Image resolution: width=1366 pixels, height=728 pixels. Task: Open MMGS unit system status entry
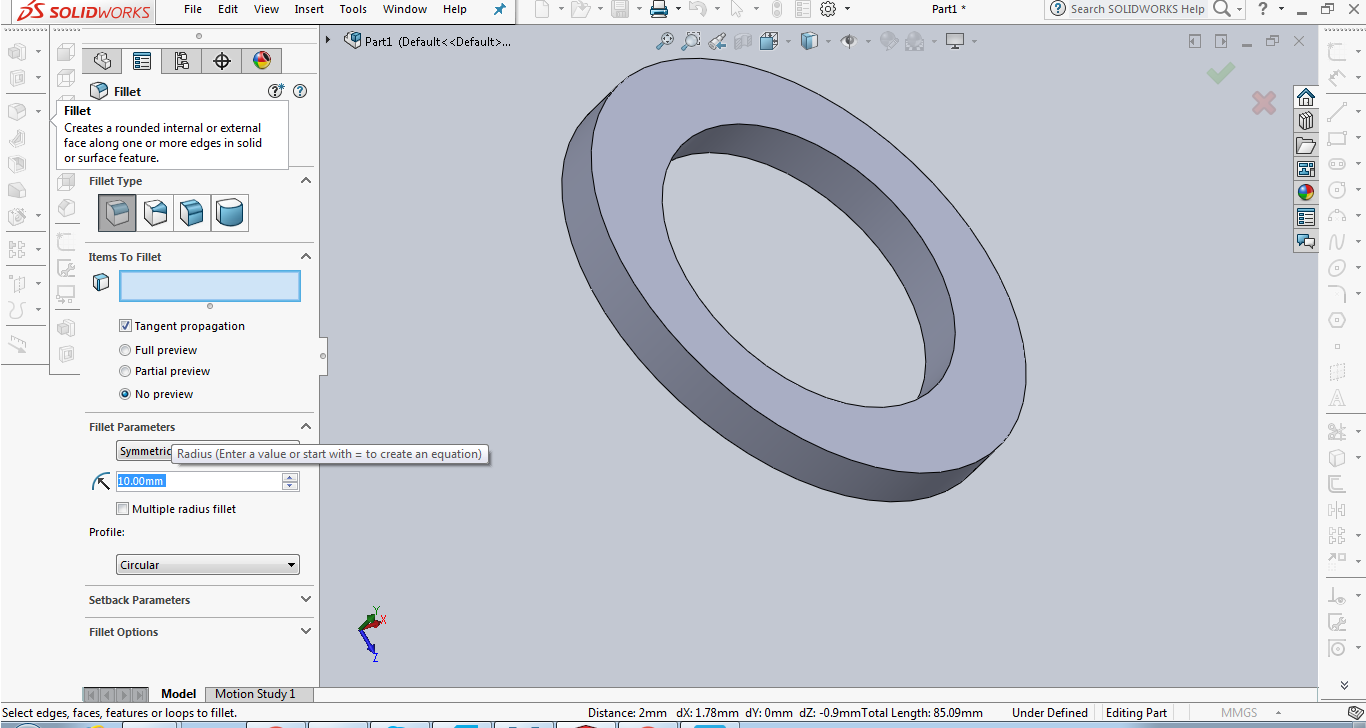tap(1239, 713)
